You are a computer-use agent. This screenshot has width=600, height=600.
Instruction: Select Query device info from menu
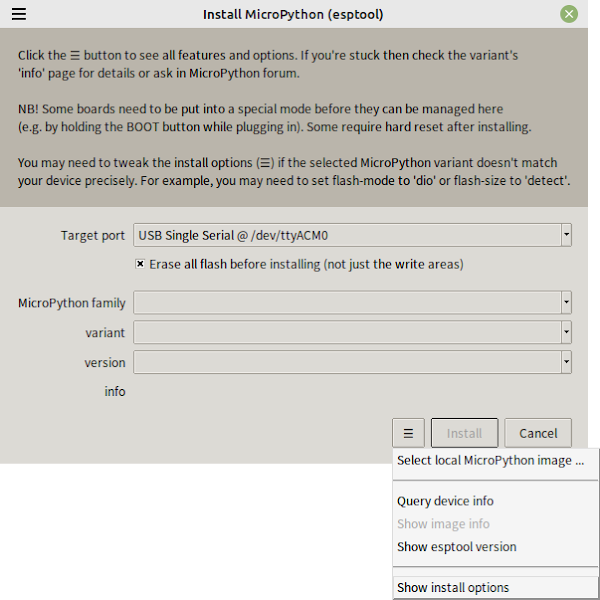[496, 501]
